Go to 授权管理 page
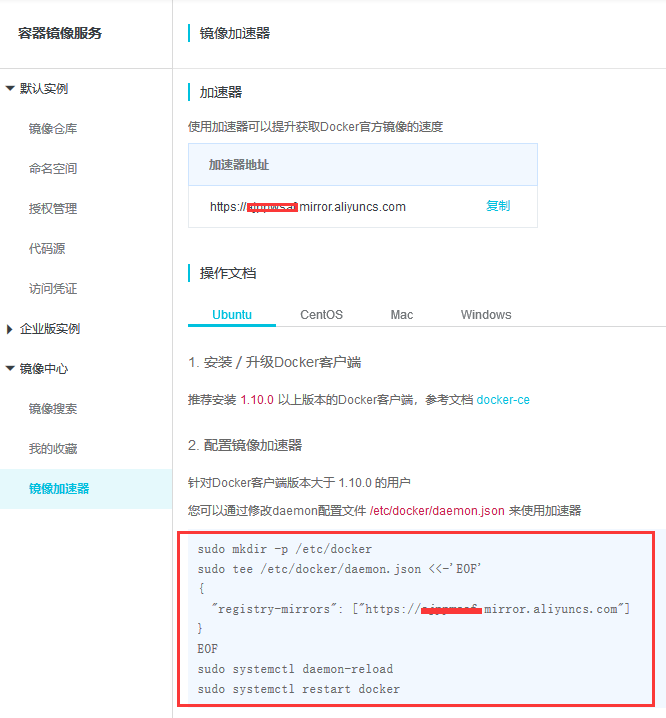This screenshot has width=666, height=718. click(53, 208)
